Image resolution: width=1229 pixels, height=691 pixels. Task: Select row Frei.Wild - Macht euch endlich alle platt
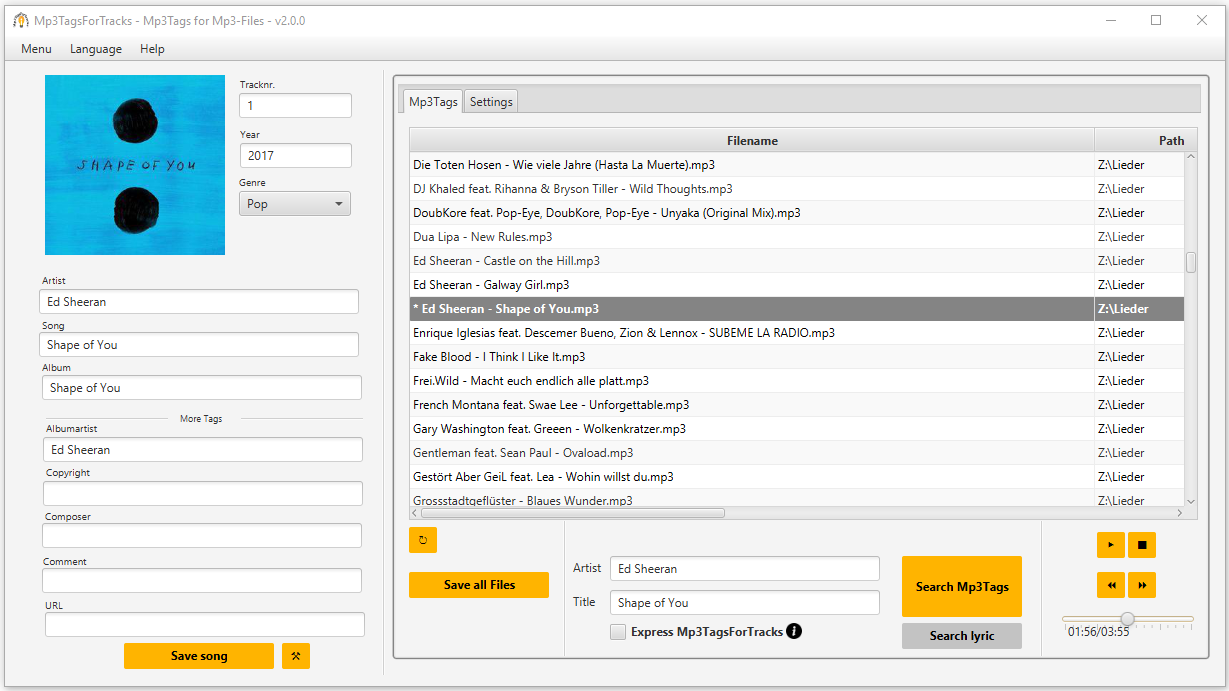797,381
